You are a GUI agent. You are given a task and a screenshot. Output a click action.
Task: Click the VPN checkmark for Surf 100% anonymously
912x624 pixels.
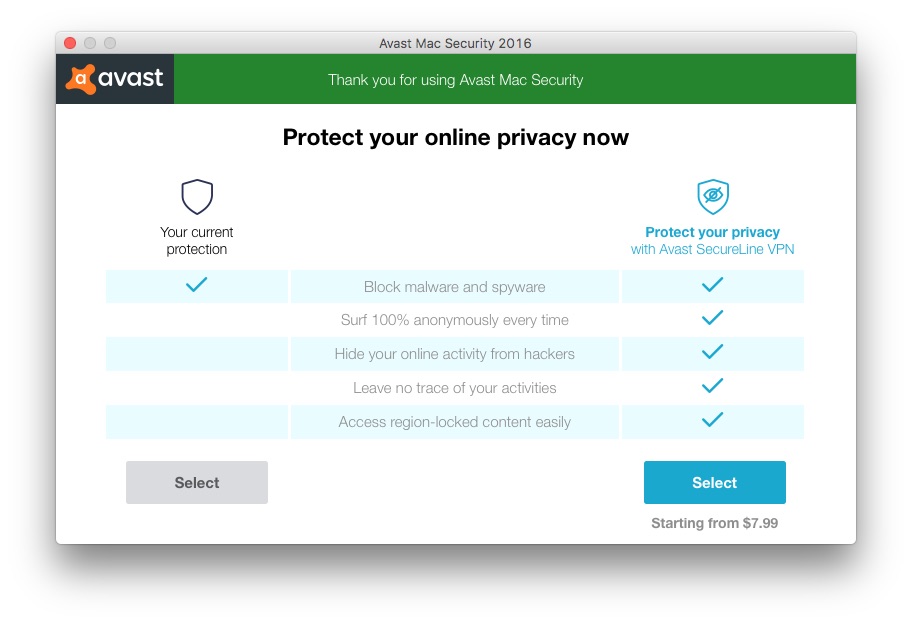click(x=713, y=319)
